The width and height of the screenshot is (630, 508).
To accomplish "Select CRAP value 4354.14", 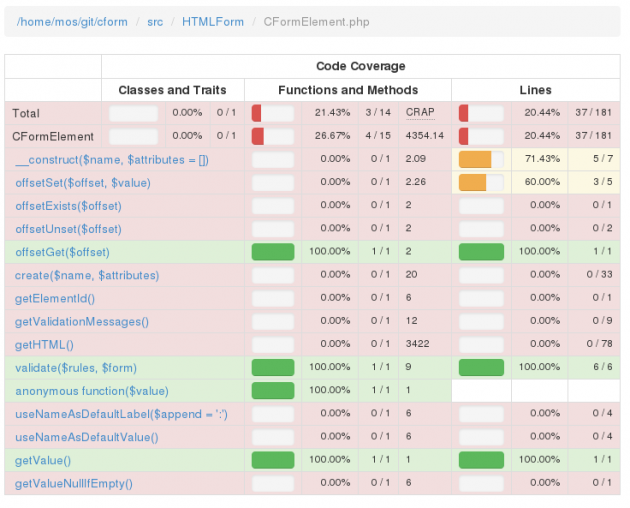I will pyautogui.click(x=425, y=136).
